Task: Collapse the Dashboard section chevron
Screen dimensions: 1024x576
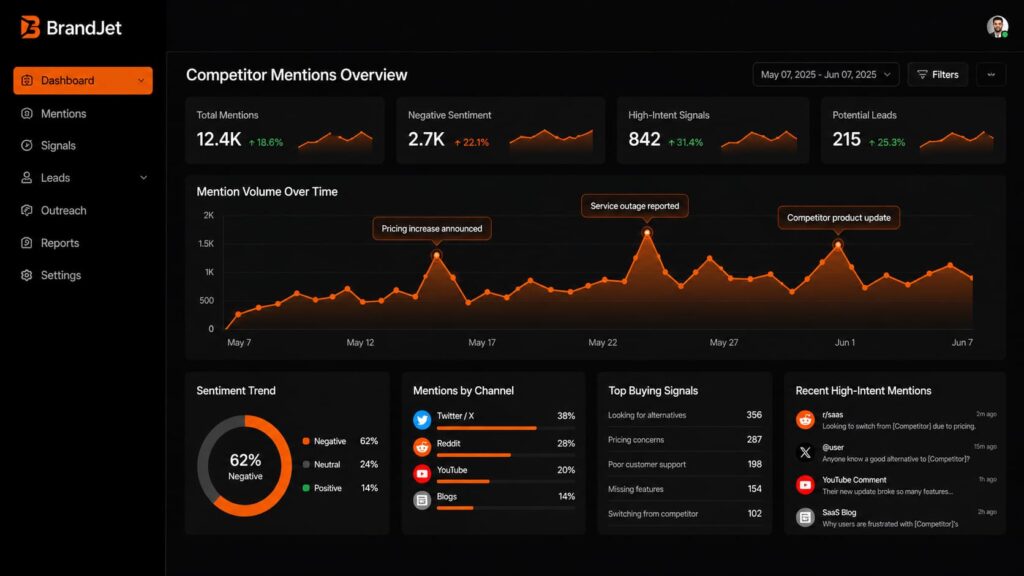Action: click(x=141, y=81)
